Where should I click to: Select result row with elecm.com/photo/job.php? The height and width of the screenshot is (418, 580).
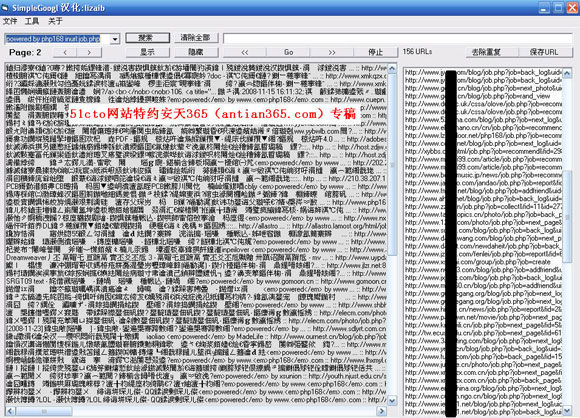pos(196,321)
